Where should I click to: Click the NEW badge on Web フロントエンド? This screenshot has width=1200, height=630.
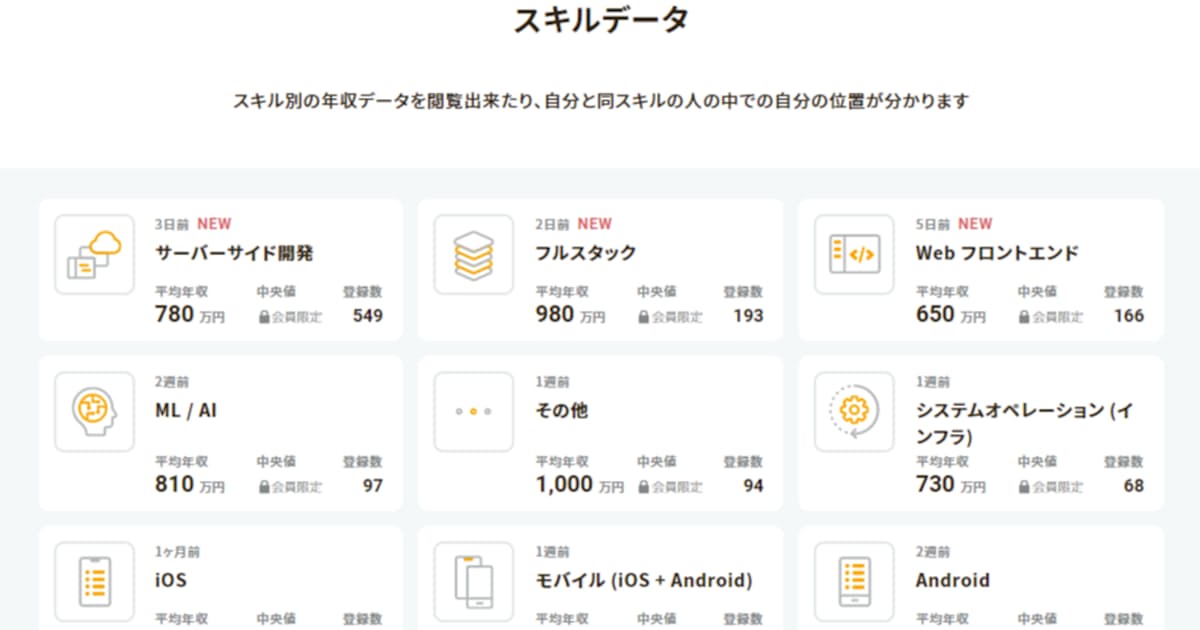975,224
